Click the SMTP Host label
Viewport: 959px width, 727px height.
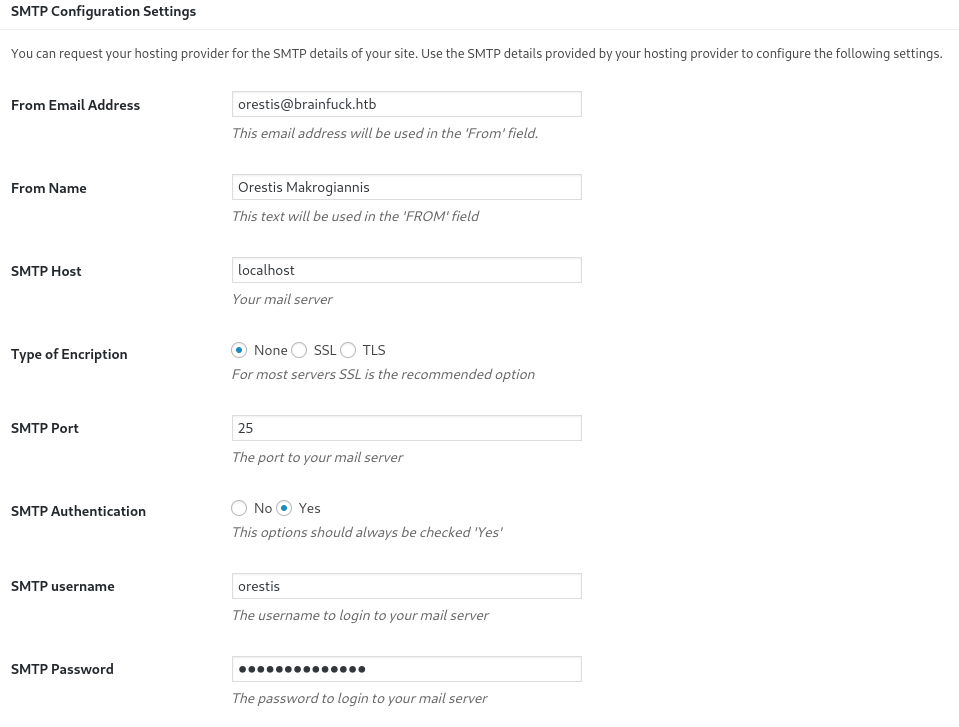pos(46,271)
